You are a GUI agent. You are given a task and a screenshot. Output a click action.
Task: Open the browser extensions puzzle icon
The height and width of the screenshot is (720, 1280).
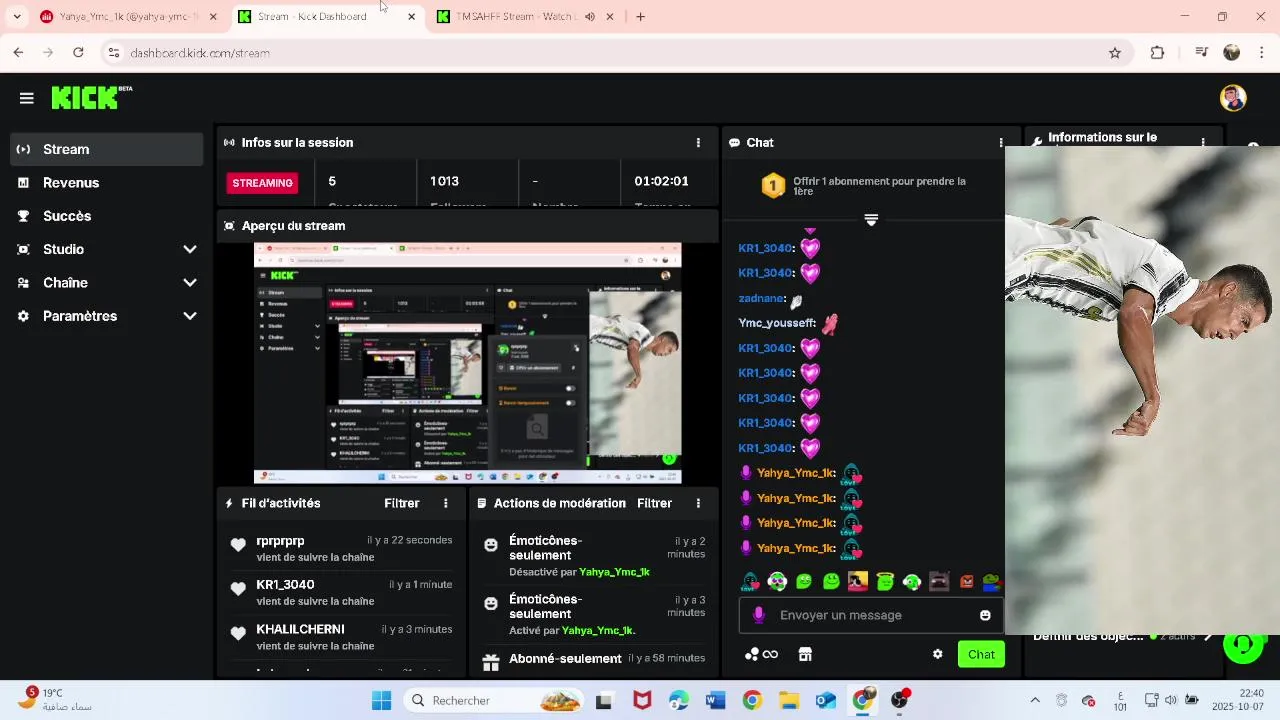point(1157,53)
